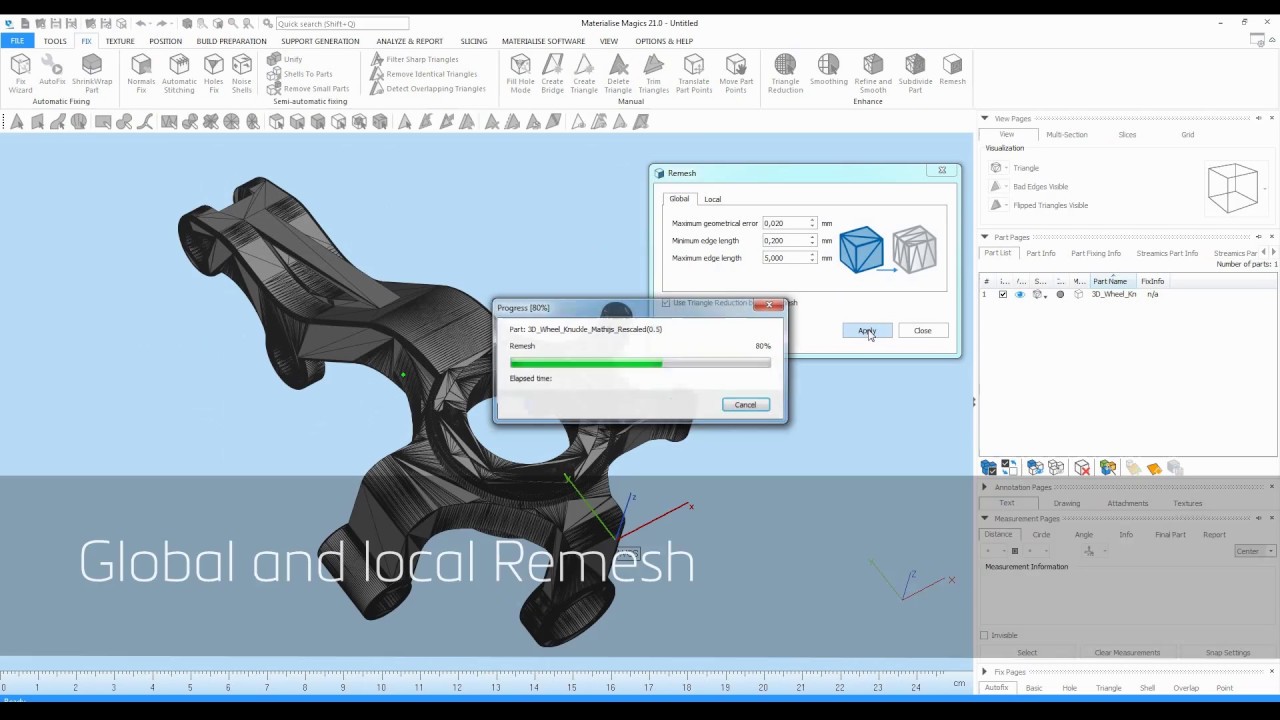Screen dimensions: 1280x720
Task: Expand the Fix Pages panel
Action: tap(985, 672)
